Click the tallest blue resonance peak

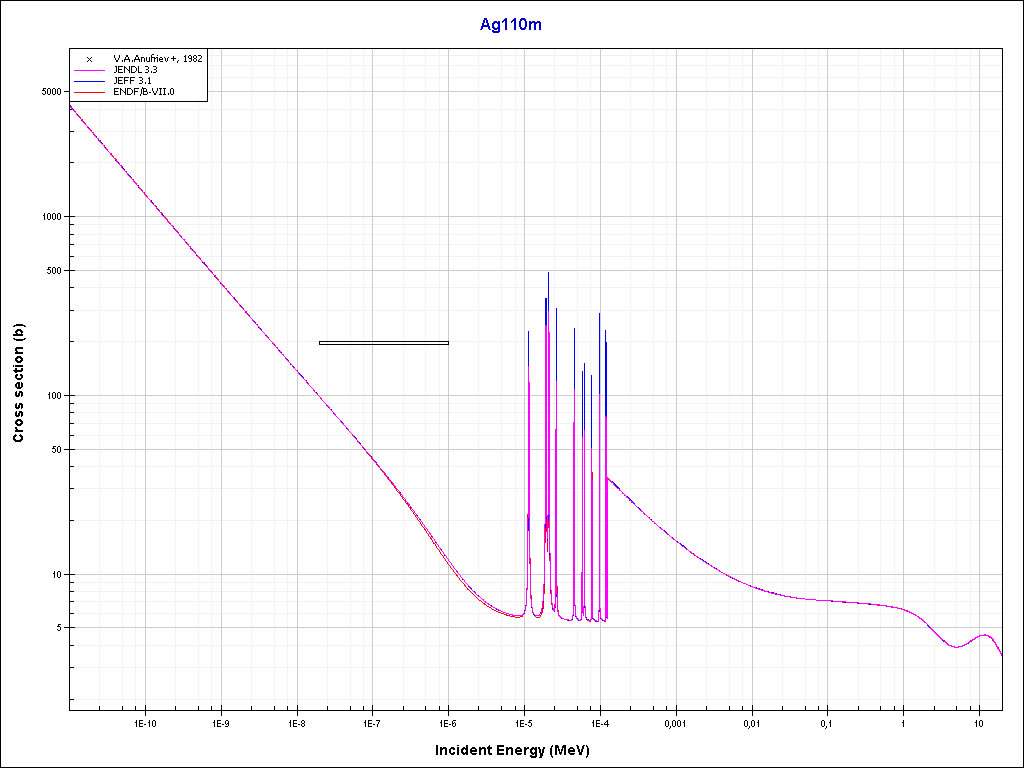coord(548,275)
